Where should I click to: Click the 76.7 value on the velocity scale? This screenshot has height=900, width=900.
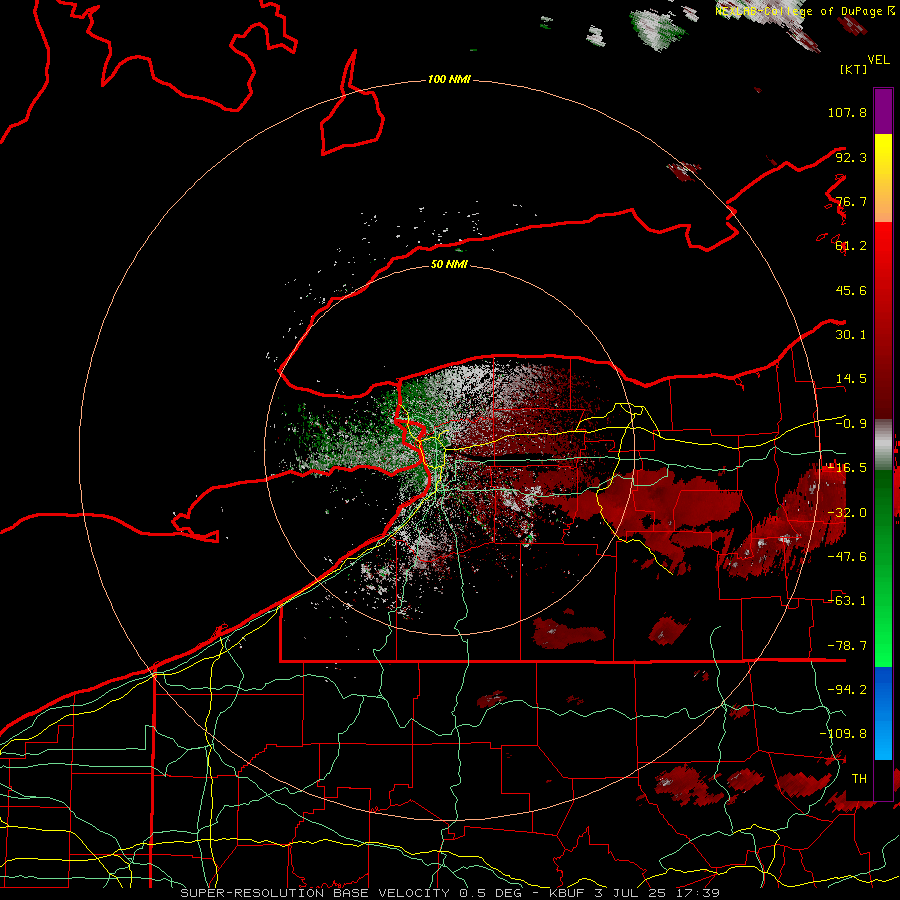(x=851, y=201)
